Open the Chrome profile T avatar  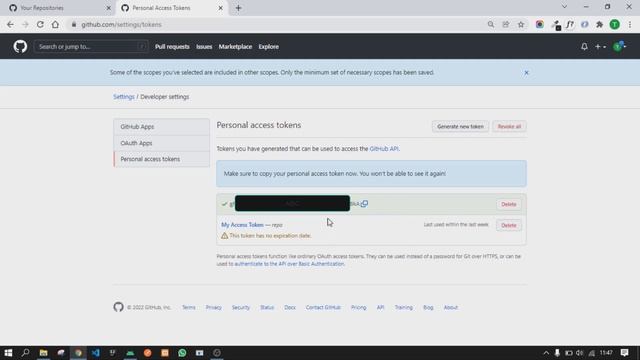(x=614, y=24)
